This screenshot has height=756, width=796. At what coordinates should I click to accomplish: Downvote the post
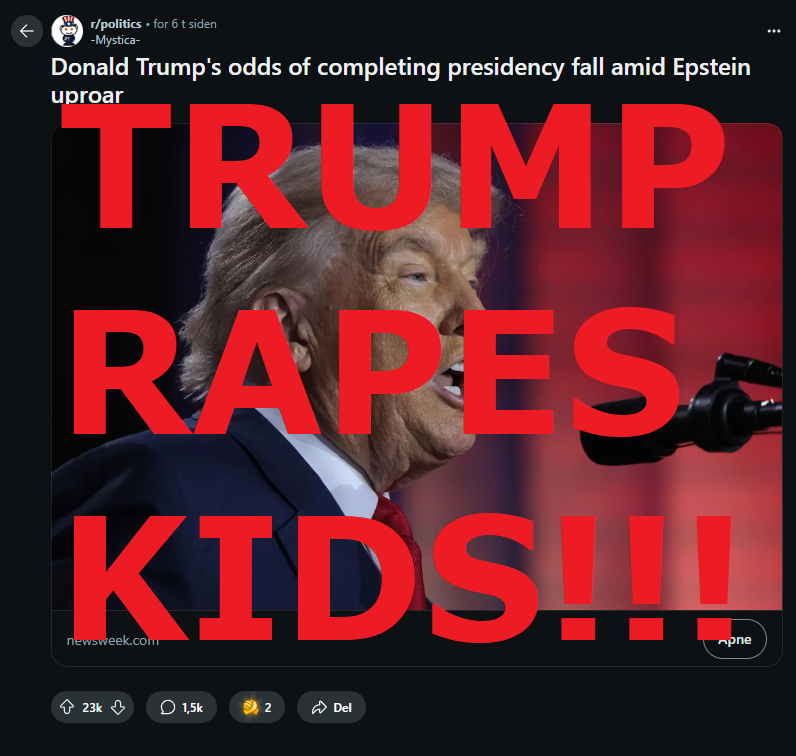pyautogui.click(x=118, y=707)
